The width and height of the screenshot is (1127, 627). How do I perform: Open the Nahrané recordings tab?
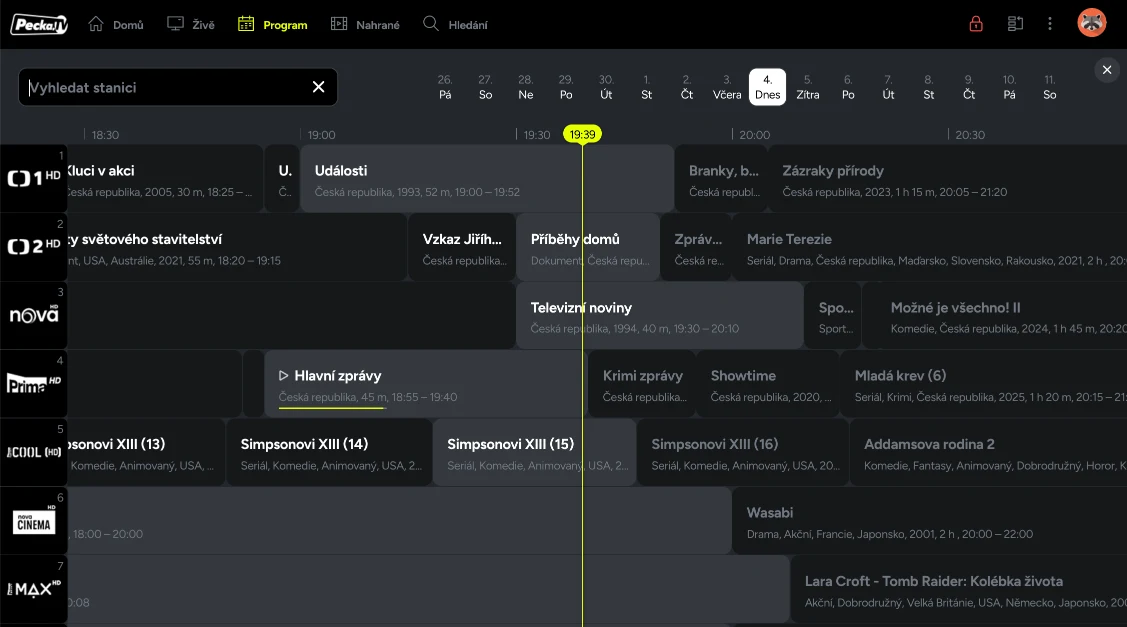[x=365, y=24]
